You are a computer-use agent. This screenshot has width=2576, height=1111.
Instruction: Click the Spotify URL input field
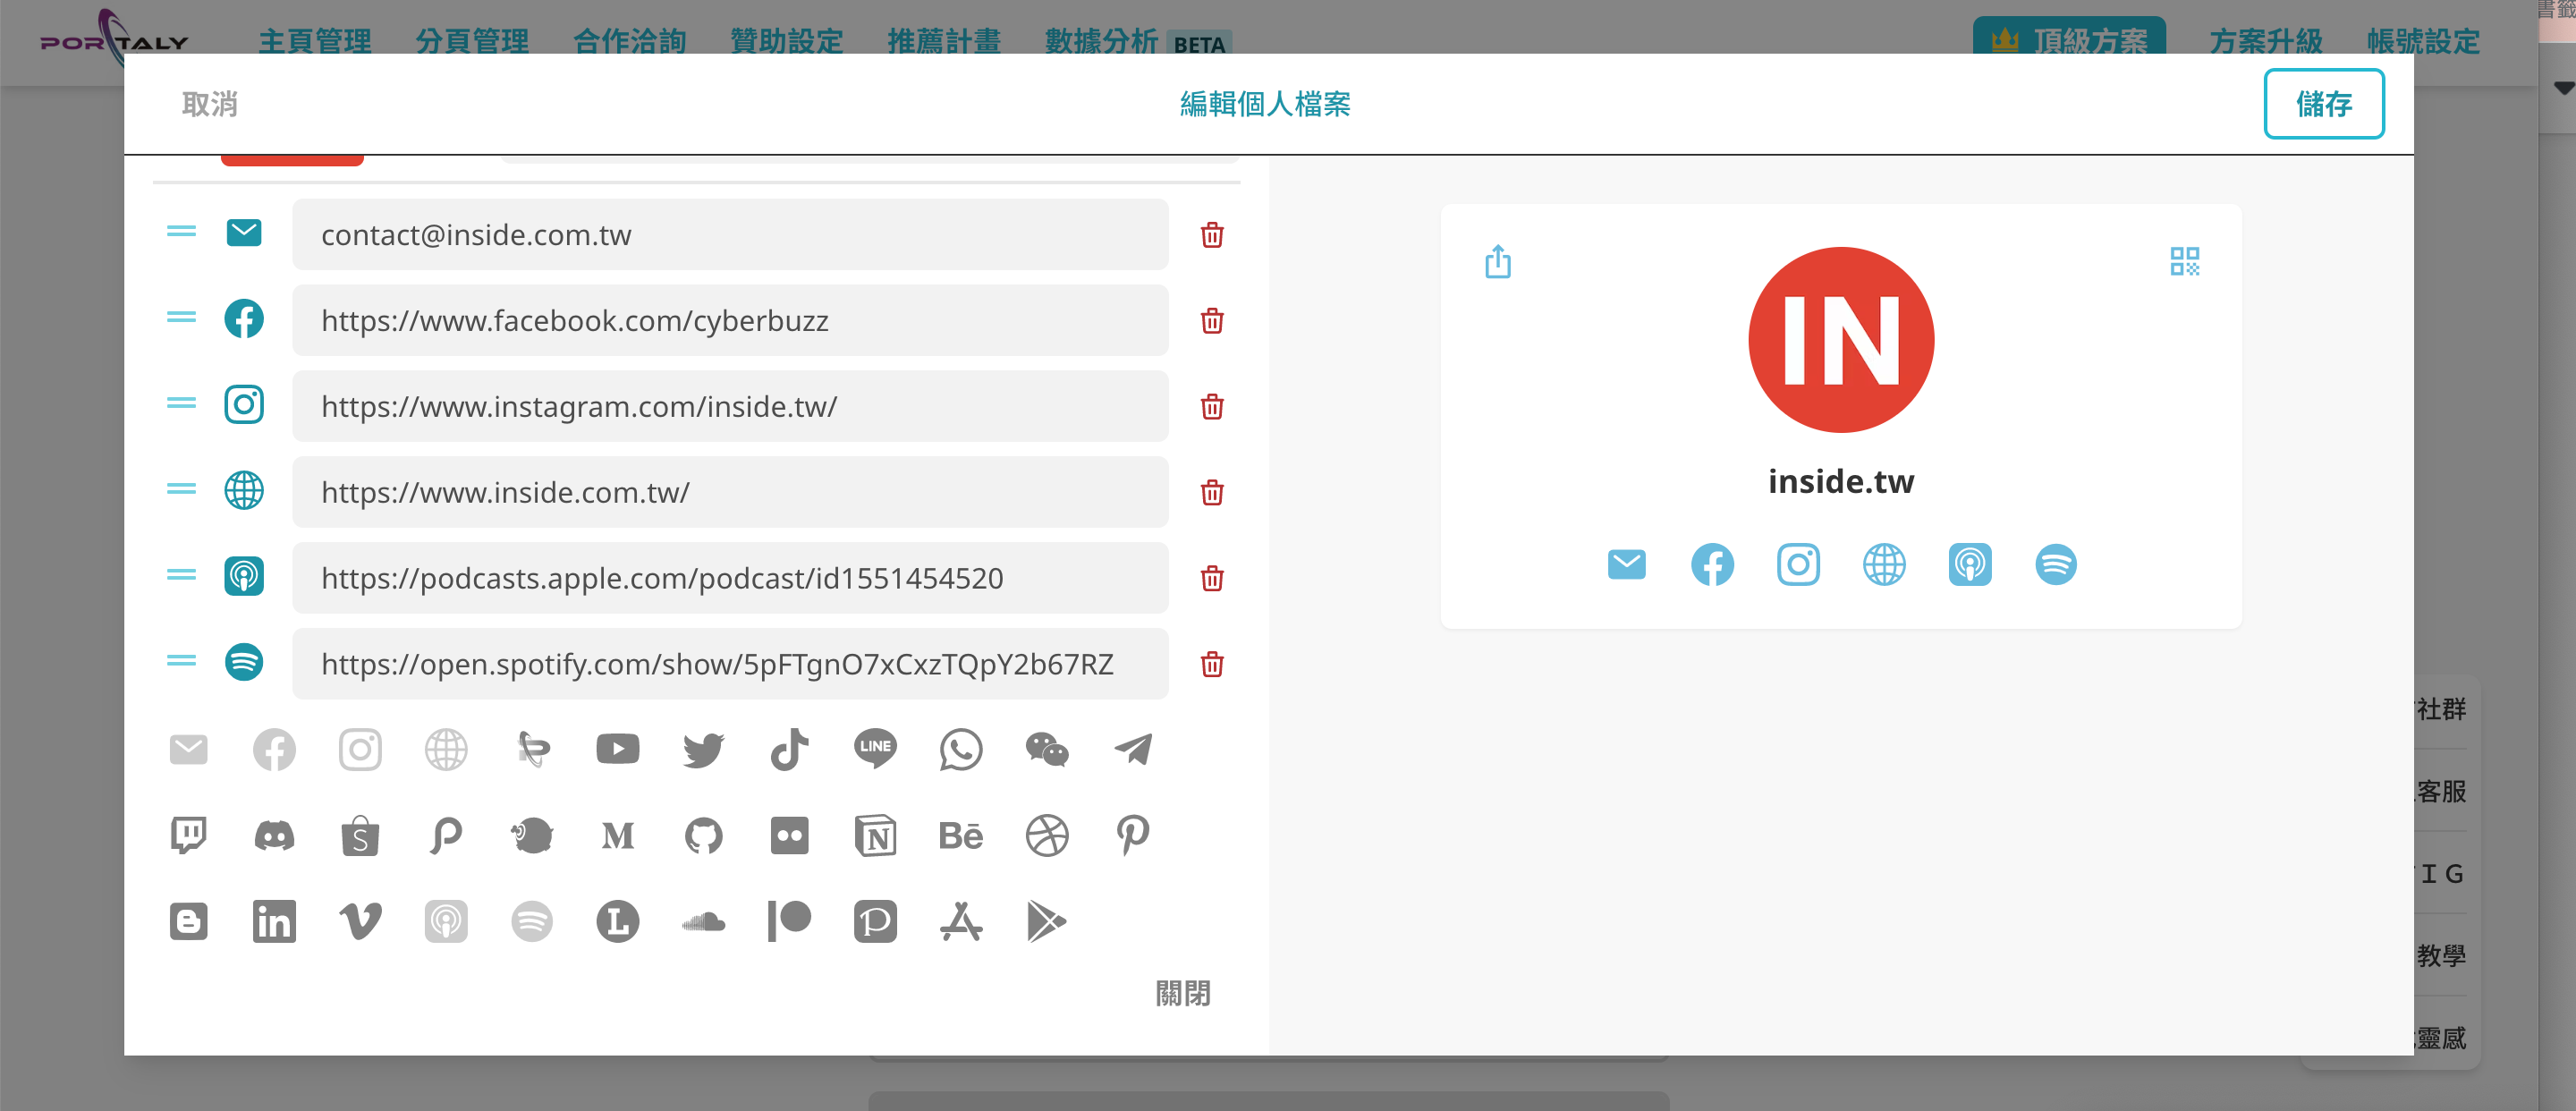point(730,665)
